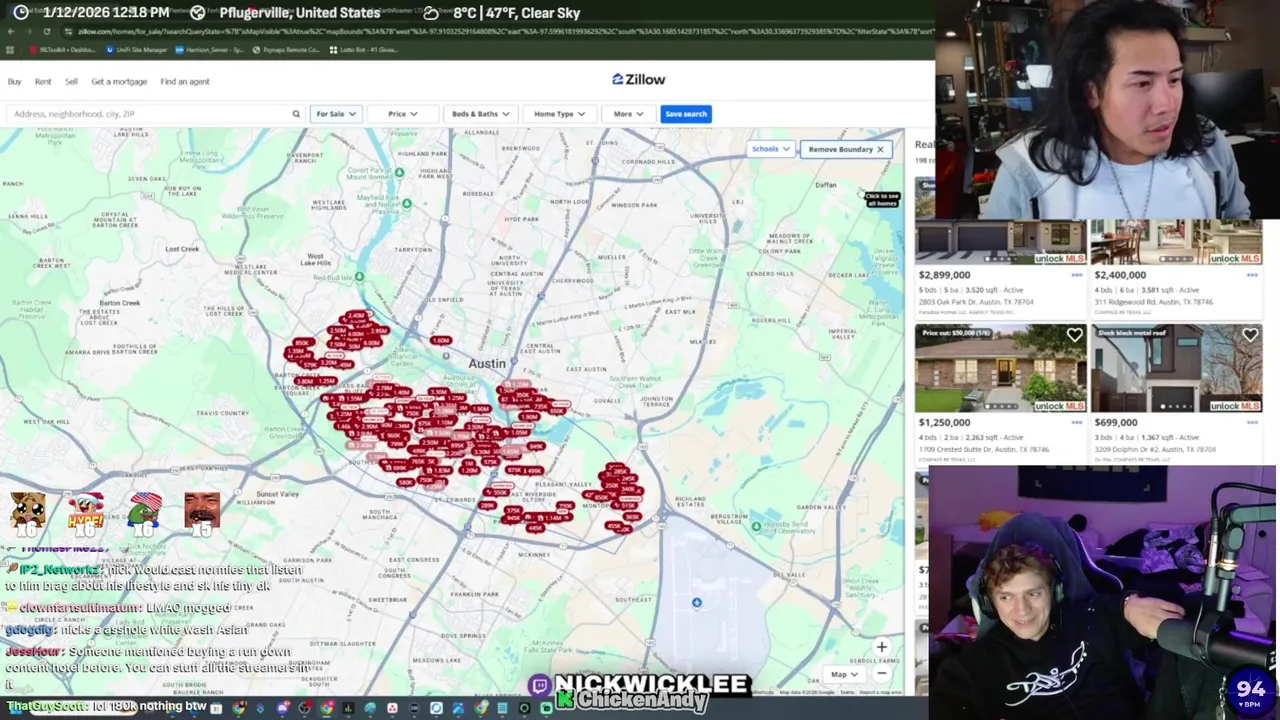This screenshot has width=1280, height=720.
Task: Zoom in the map with plus button
Action: 881,647
